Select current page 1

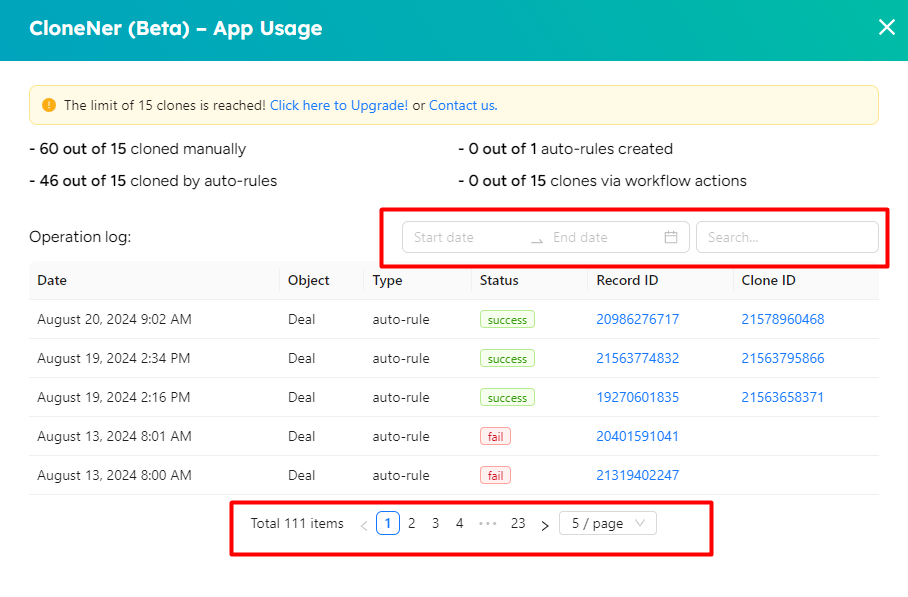[x=388, y=523]
